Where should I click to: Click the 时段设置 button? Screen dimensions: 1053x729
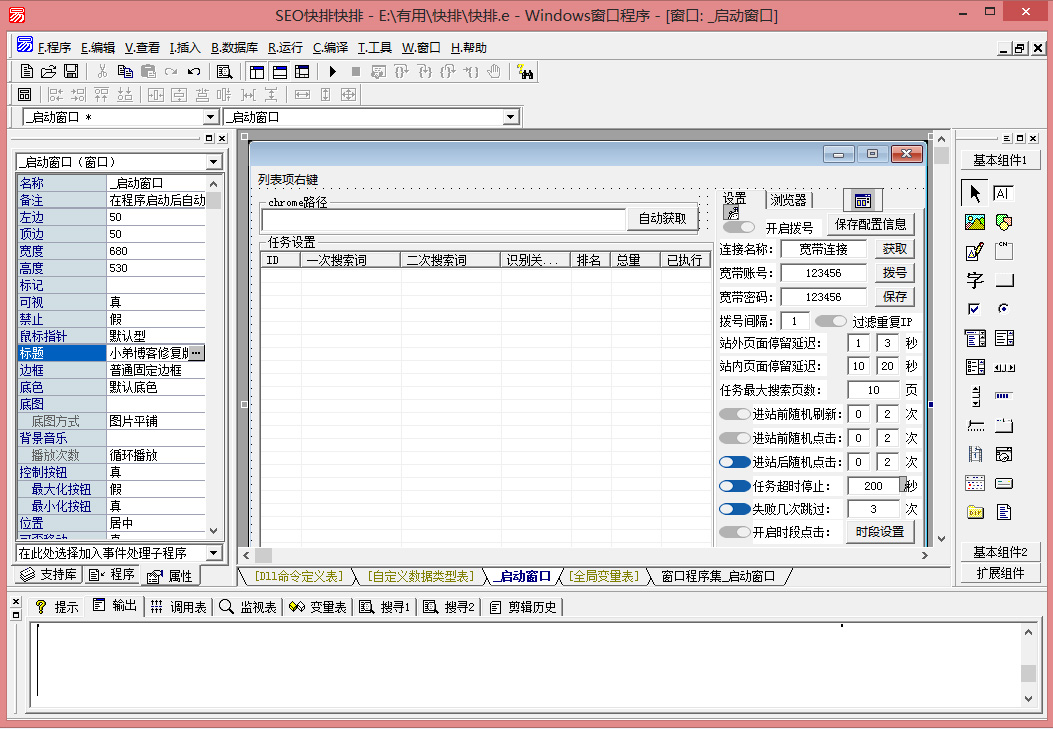coord(880,532)
